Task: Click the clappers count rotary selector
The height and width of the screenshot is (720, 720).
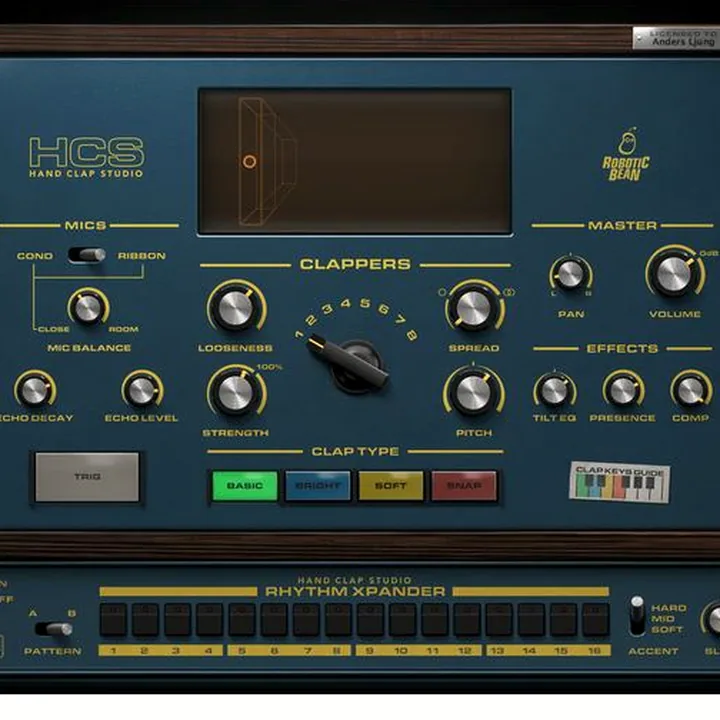Action: pyautogui.click(x=354, y=364)
